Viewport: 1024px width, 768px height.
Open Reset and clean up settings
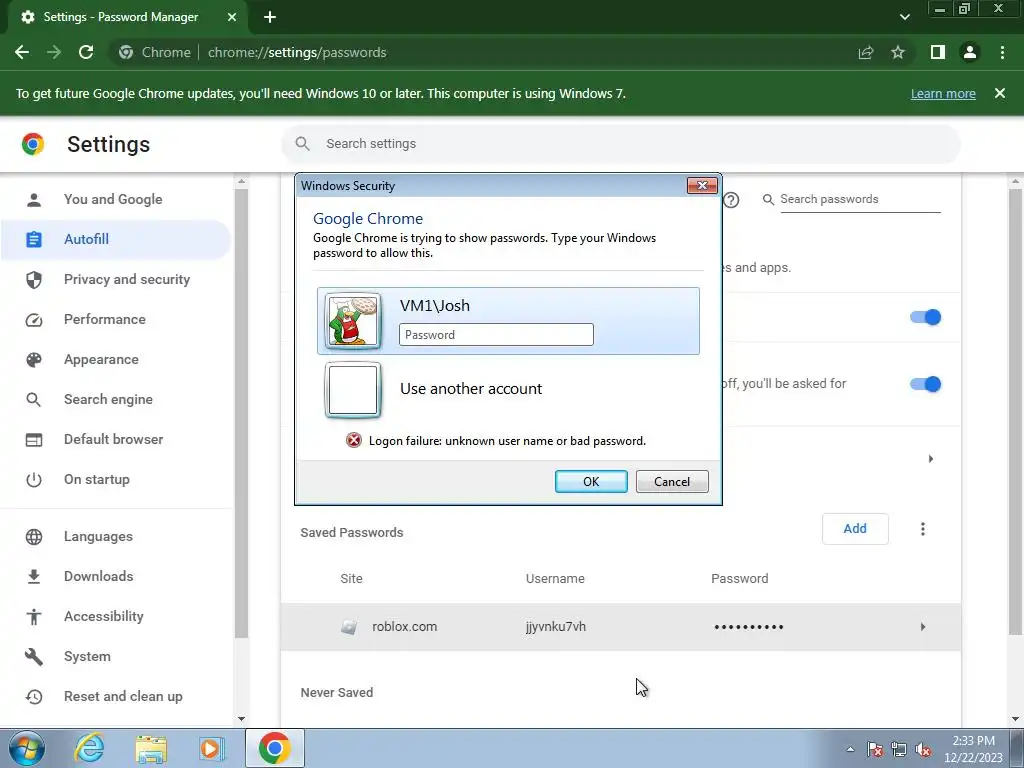pyautogui.click(x=123, y=696)
